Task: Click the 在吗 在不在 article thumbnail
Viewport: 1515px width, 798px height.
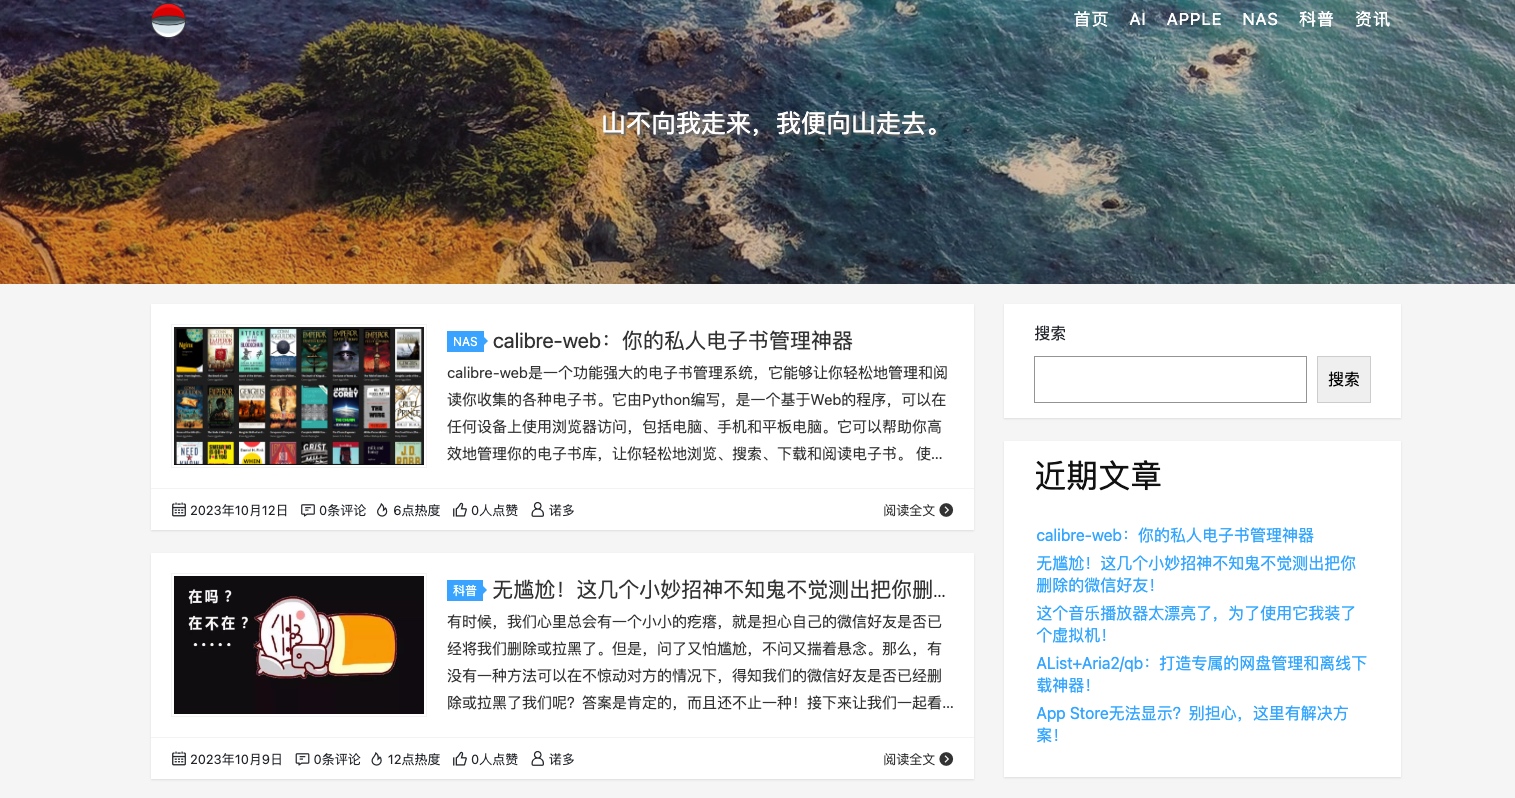Action: (x=299, y=645)
